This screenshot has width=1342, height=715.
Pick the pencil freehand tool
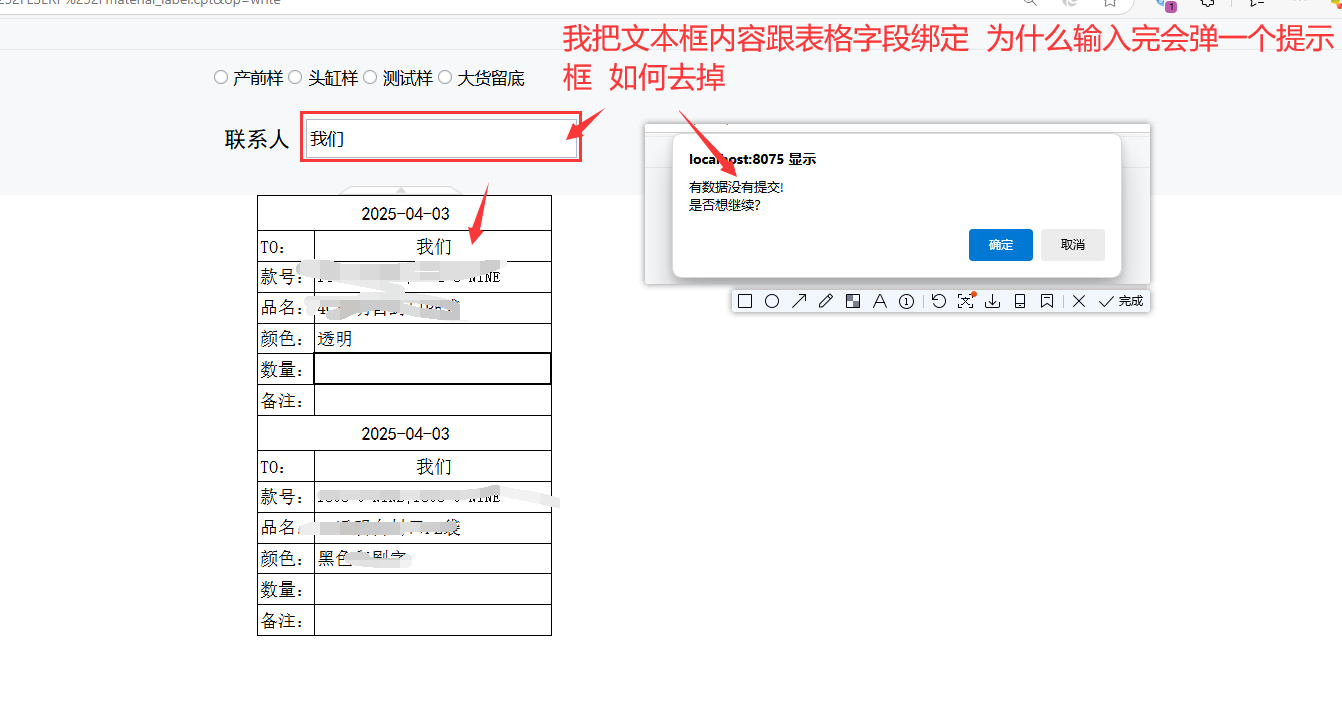[x=826, y=301]
